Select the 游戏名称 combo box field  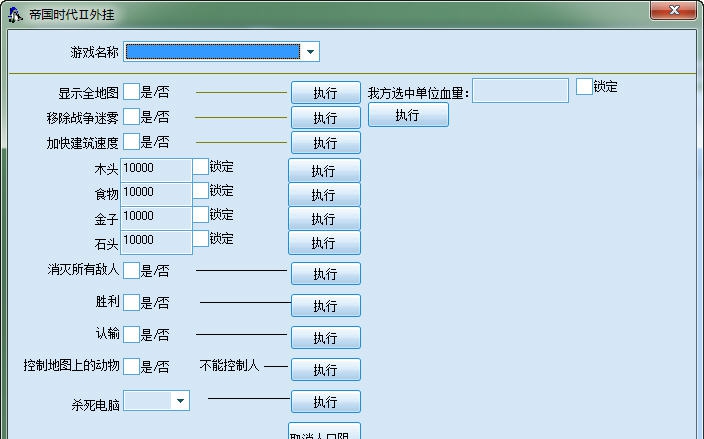(221, 52)
